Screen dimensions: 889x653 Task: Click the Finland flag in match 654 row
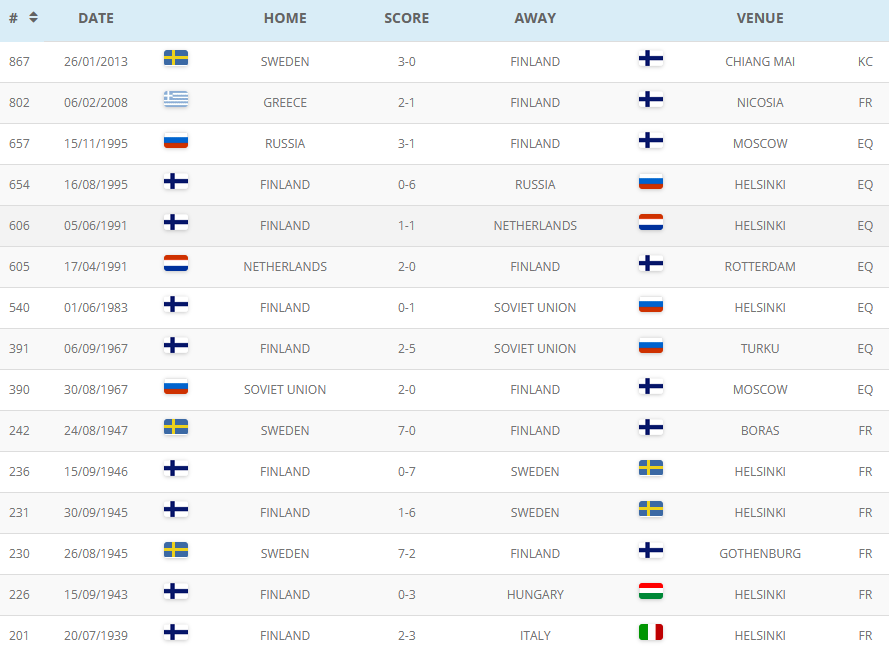click(x=176, y=181)
